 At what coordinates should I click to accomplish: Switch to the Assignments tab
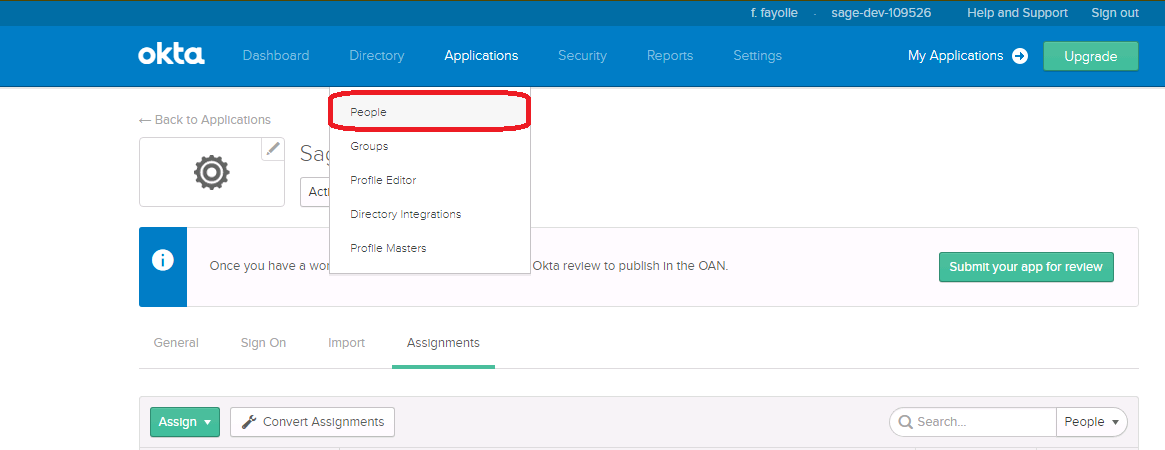click(x=444, y=343)
